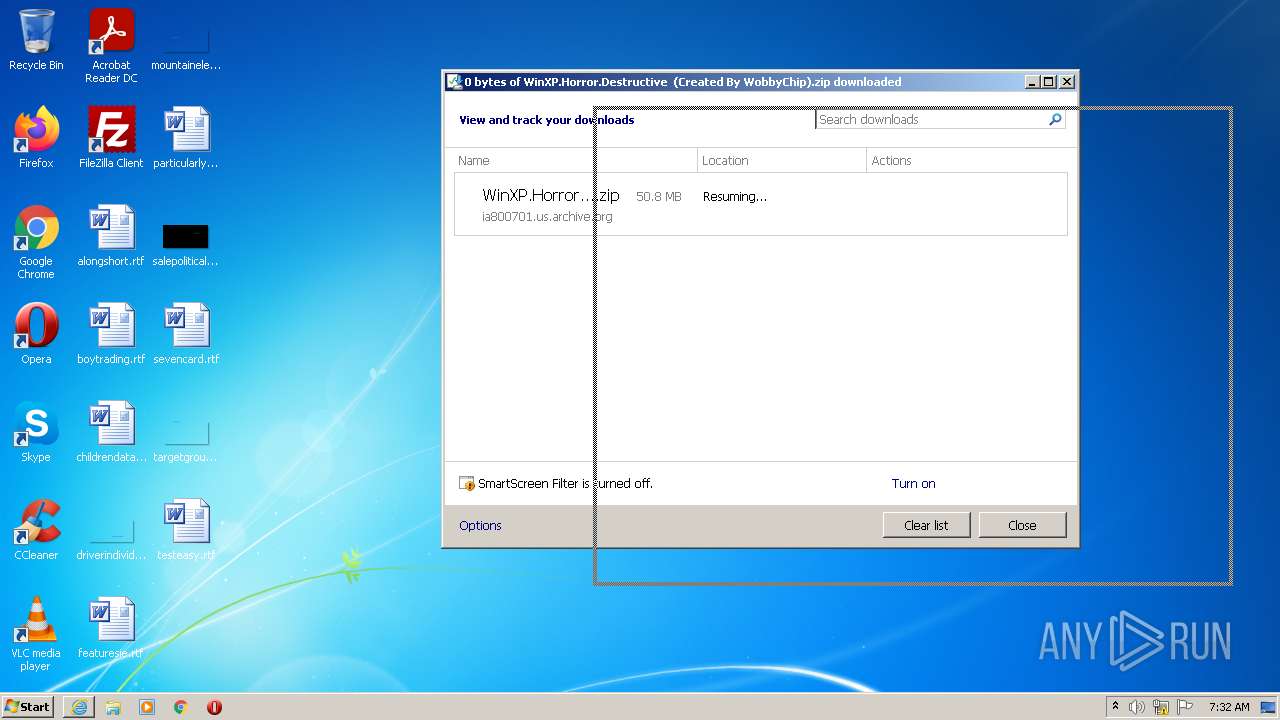Select childrendata rtf file icon

111,432
